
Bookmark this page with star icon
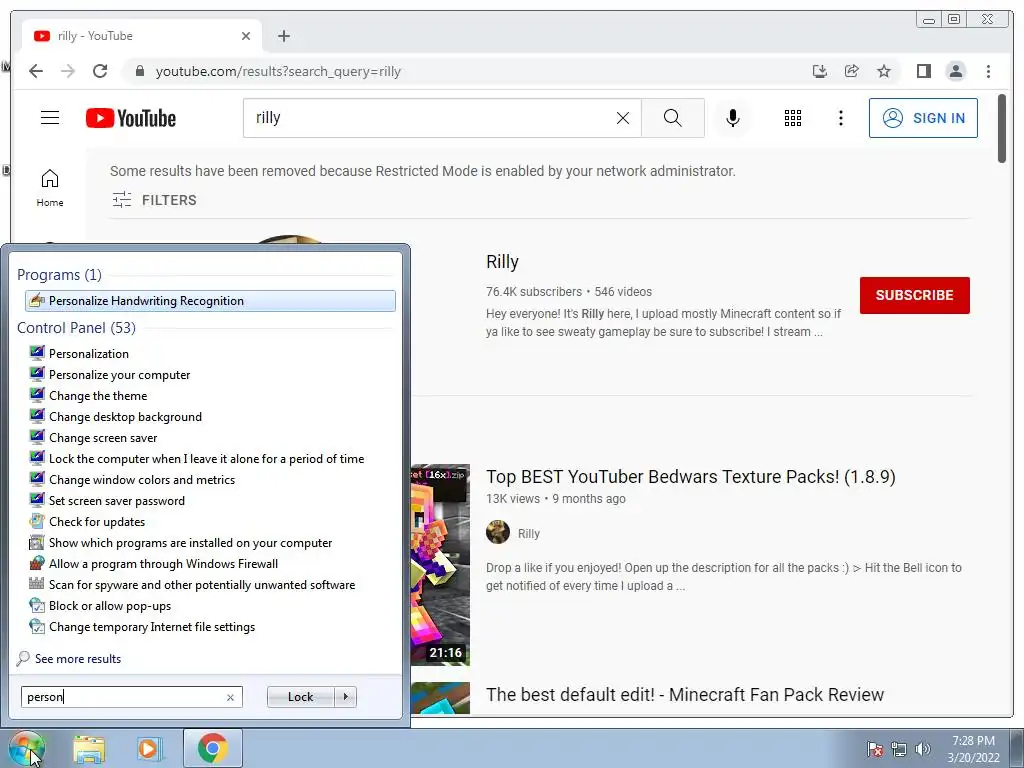884,71
